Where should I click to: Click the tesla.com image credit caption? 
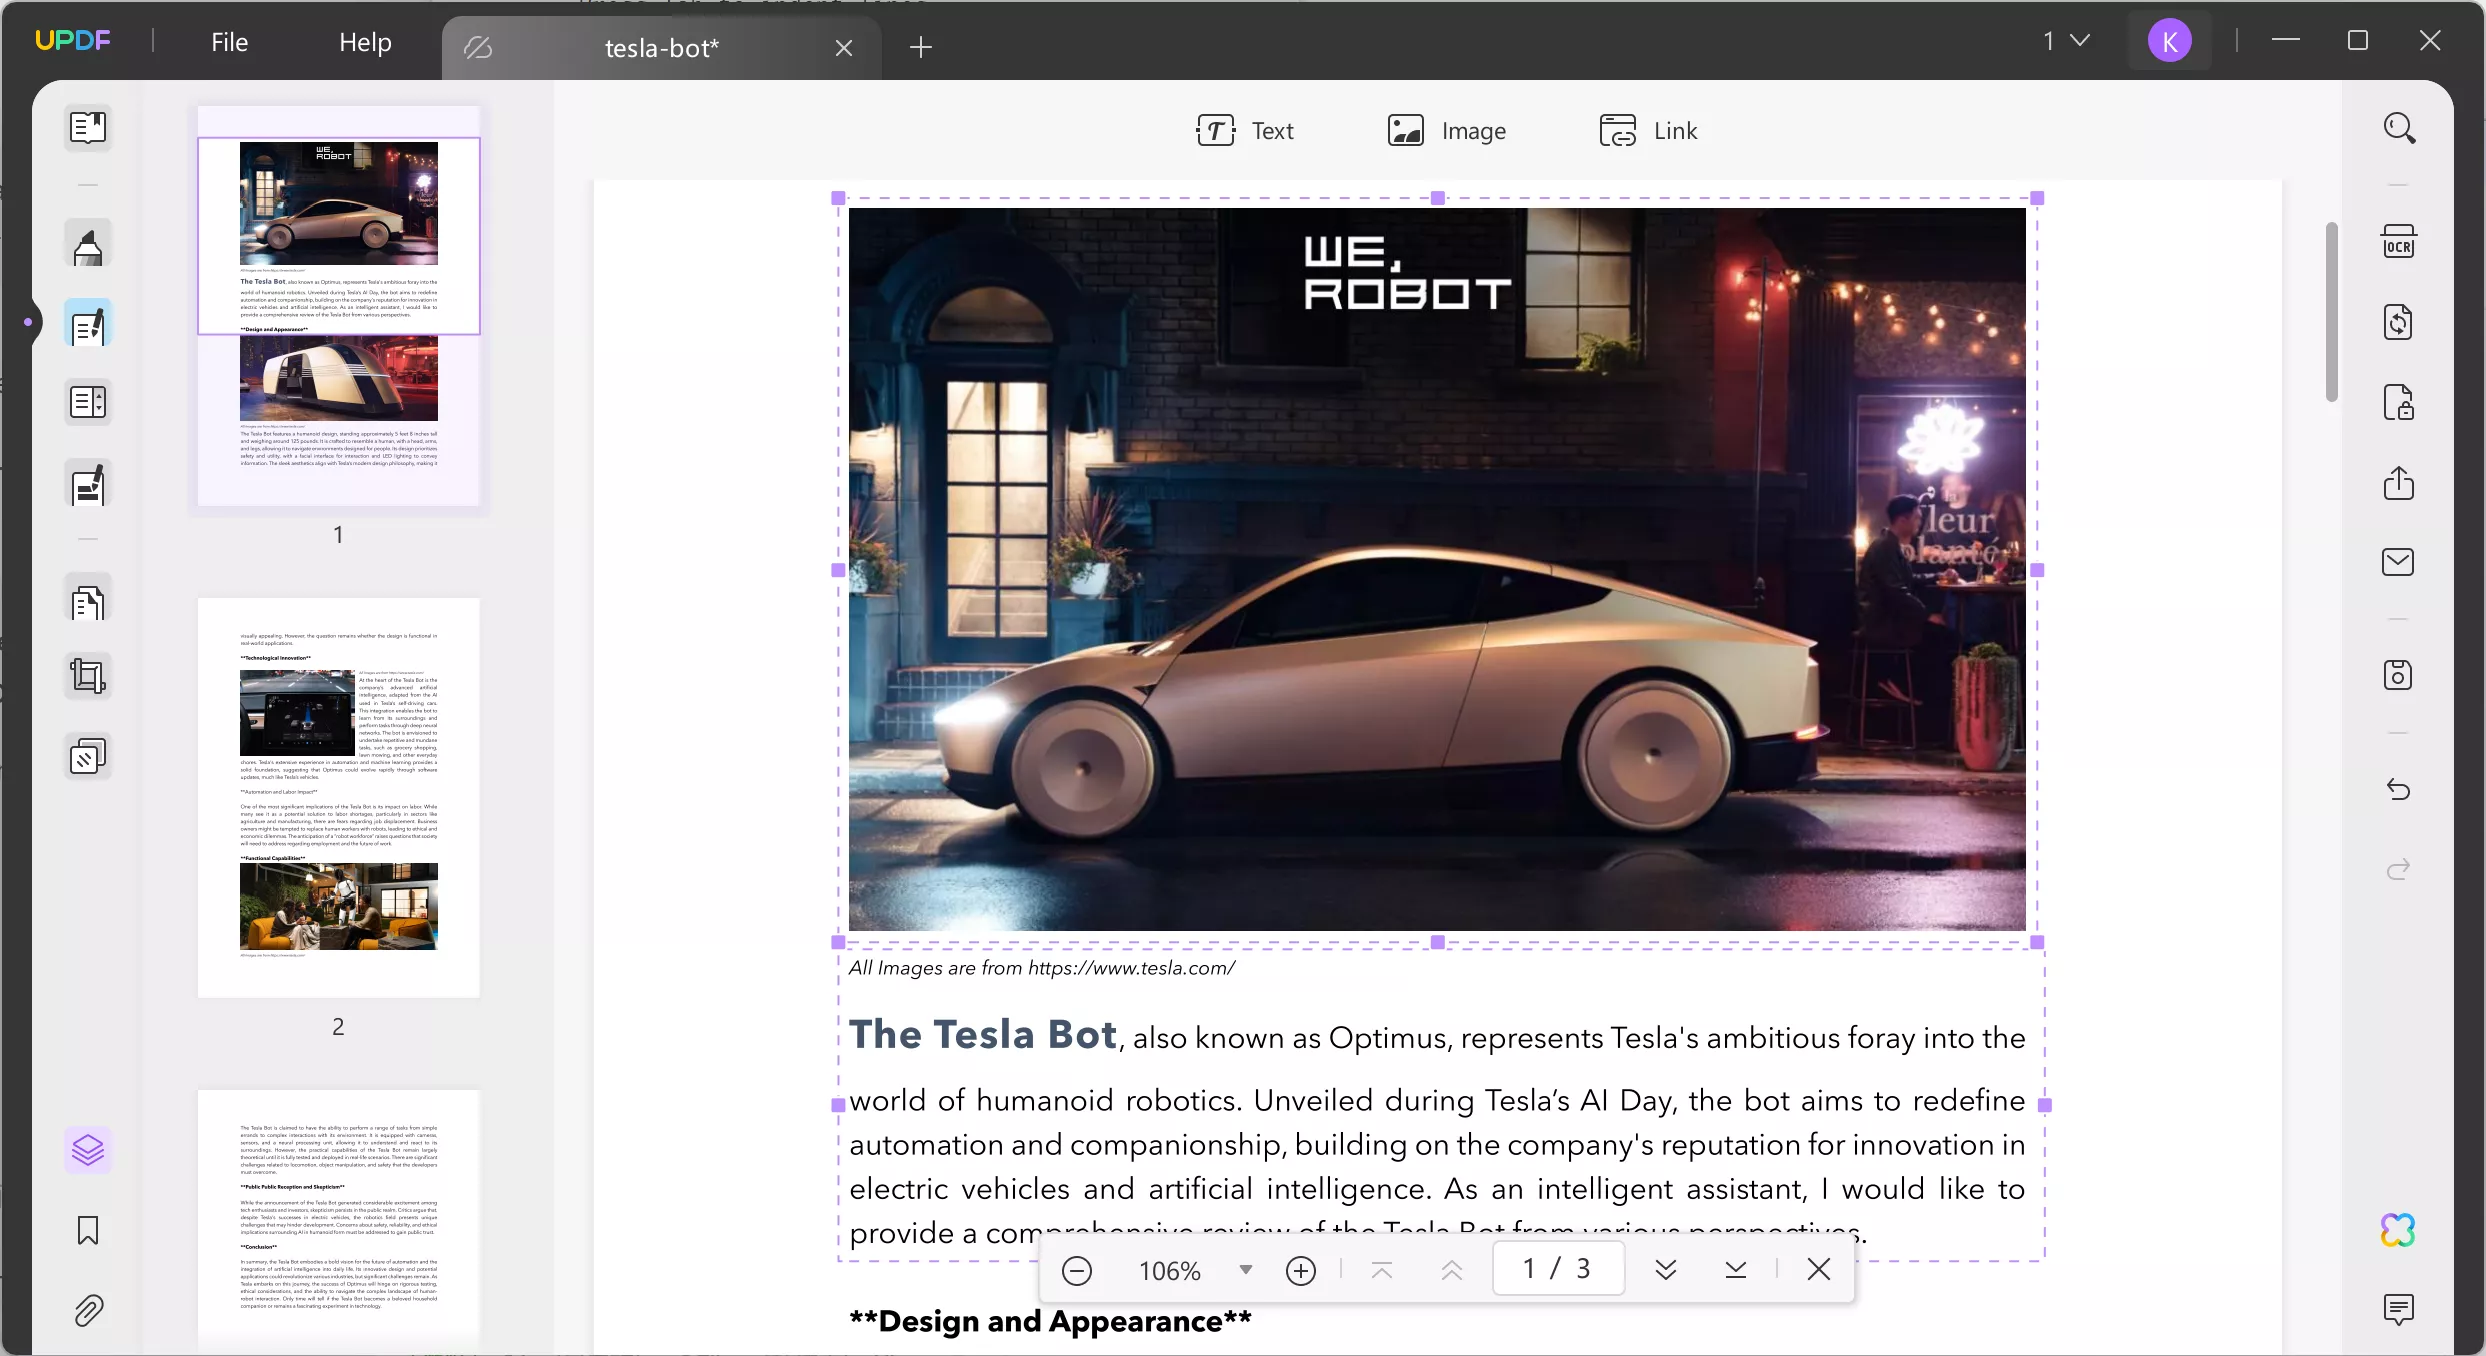1041,968
